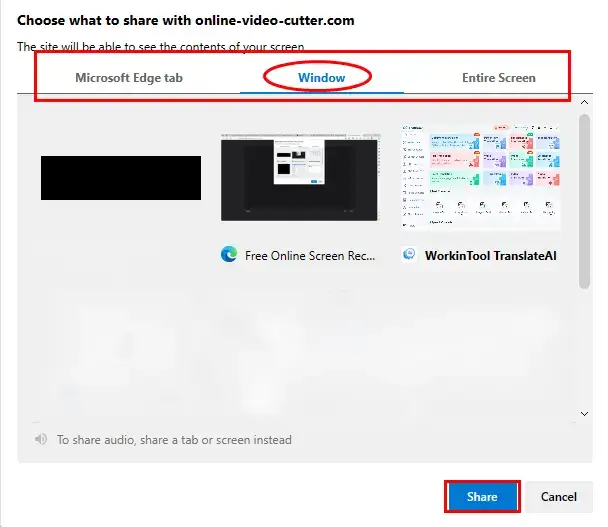
Task: Click the scroll up arrow
Action: click(x=584, y=102)
